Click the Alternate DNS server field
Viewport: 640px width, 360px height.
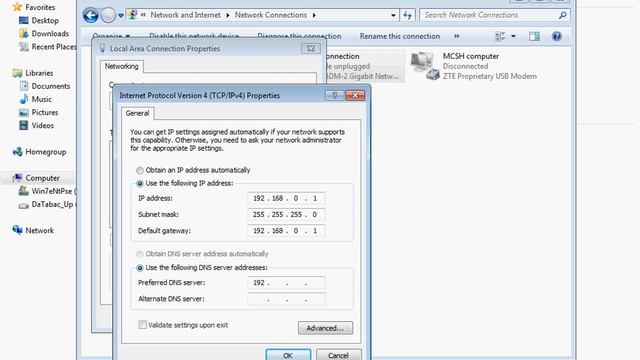(286, 299)
